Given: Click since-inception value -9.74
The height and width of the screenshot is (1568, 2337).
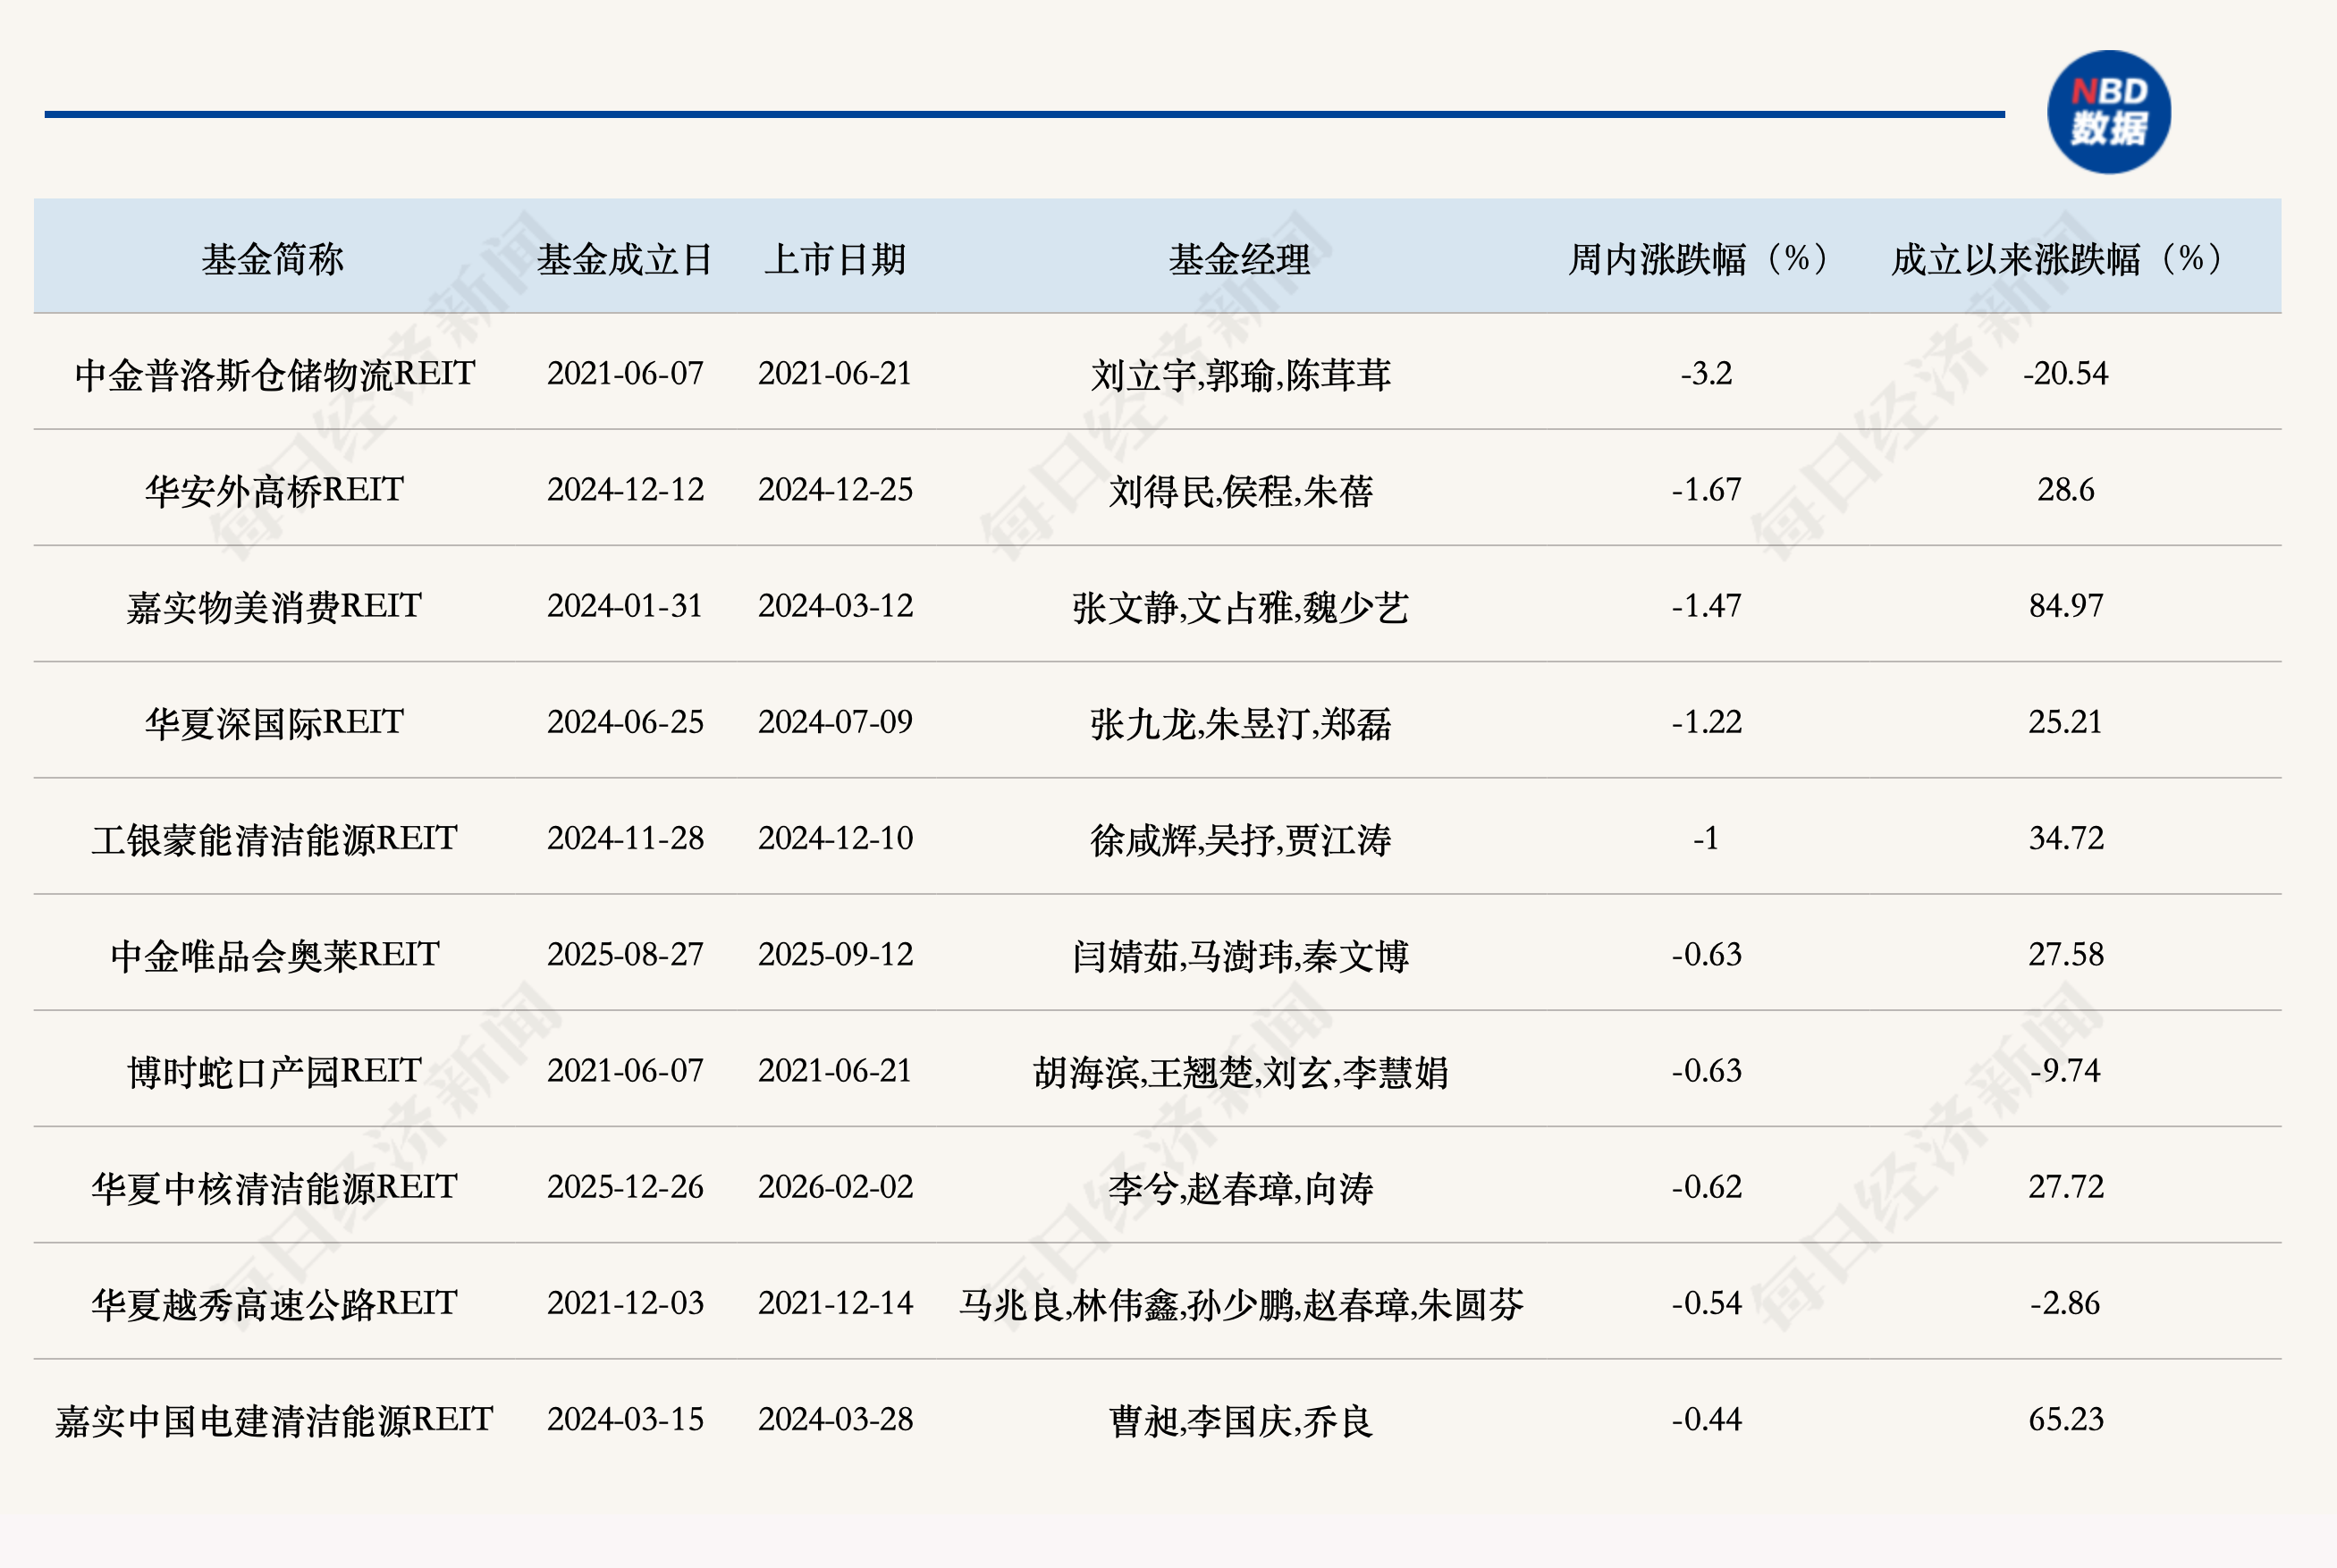Looking at the screenshot, I should pyautogui.click(x=2065, y=1071).
